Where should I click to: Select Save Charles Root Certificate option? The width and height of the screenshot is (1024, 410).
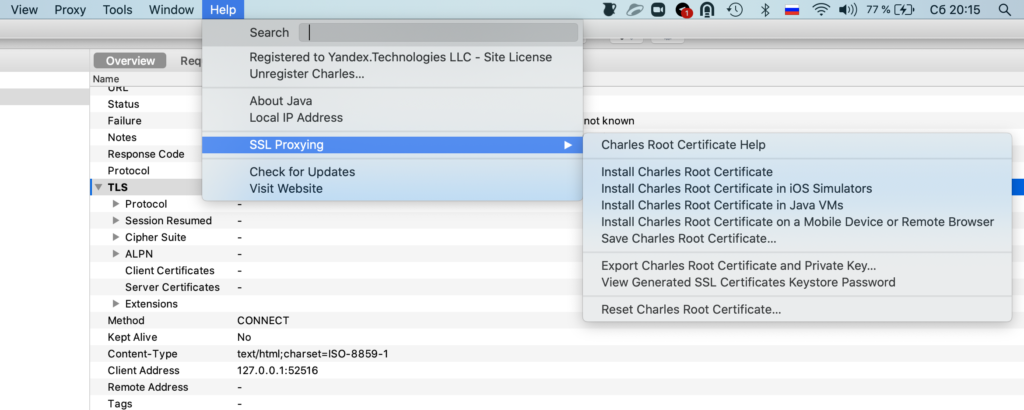click(688, 239)
